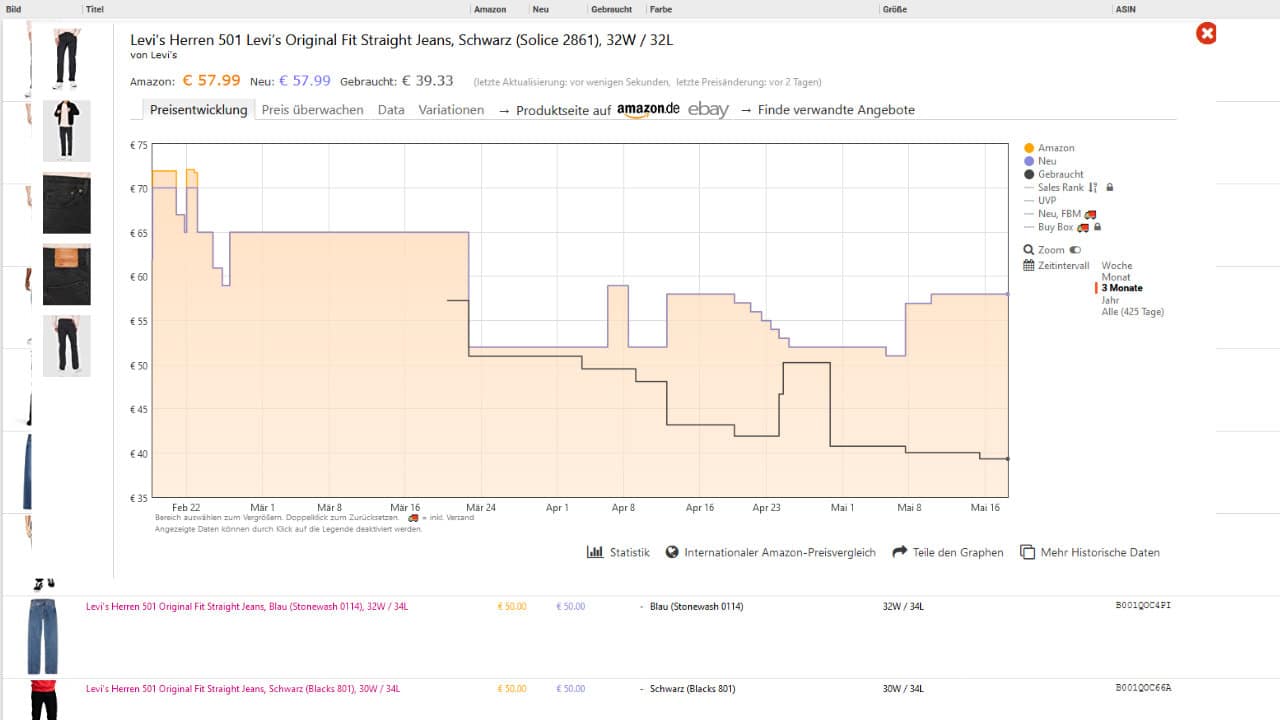Click the Sales Rank sort icon
The width and height of the screenshot is (1280, 720).
pos(1093,187)
